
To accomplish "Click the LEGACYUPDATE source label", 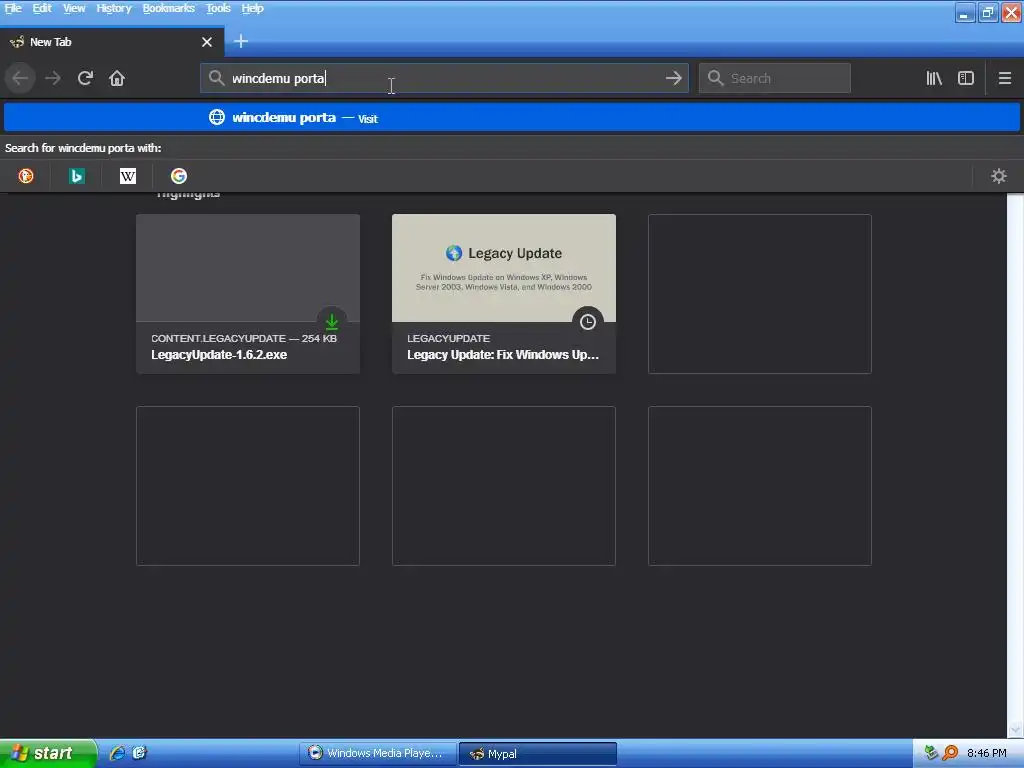I will pos(448,338).
